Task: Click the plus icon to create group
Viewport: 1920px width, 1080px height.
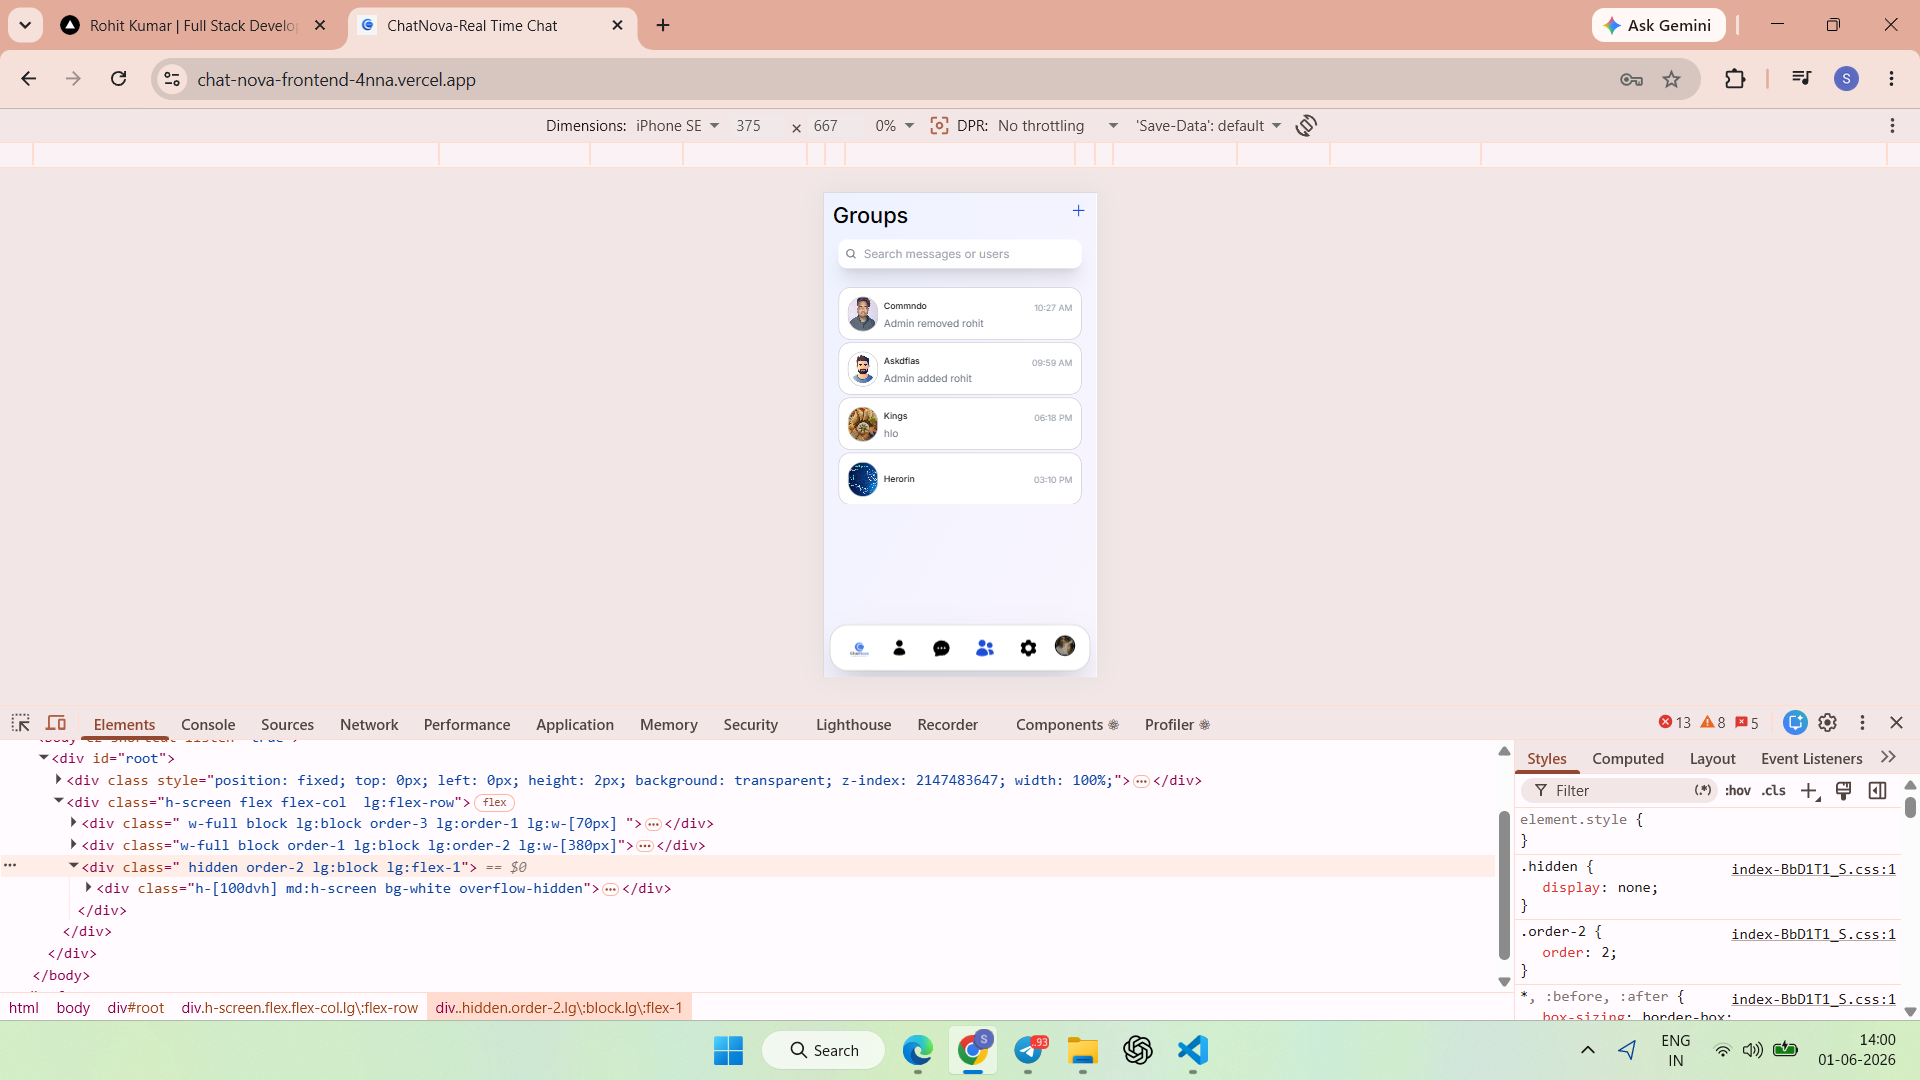Action: tap(1078, 210)
